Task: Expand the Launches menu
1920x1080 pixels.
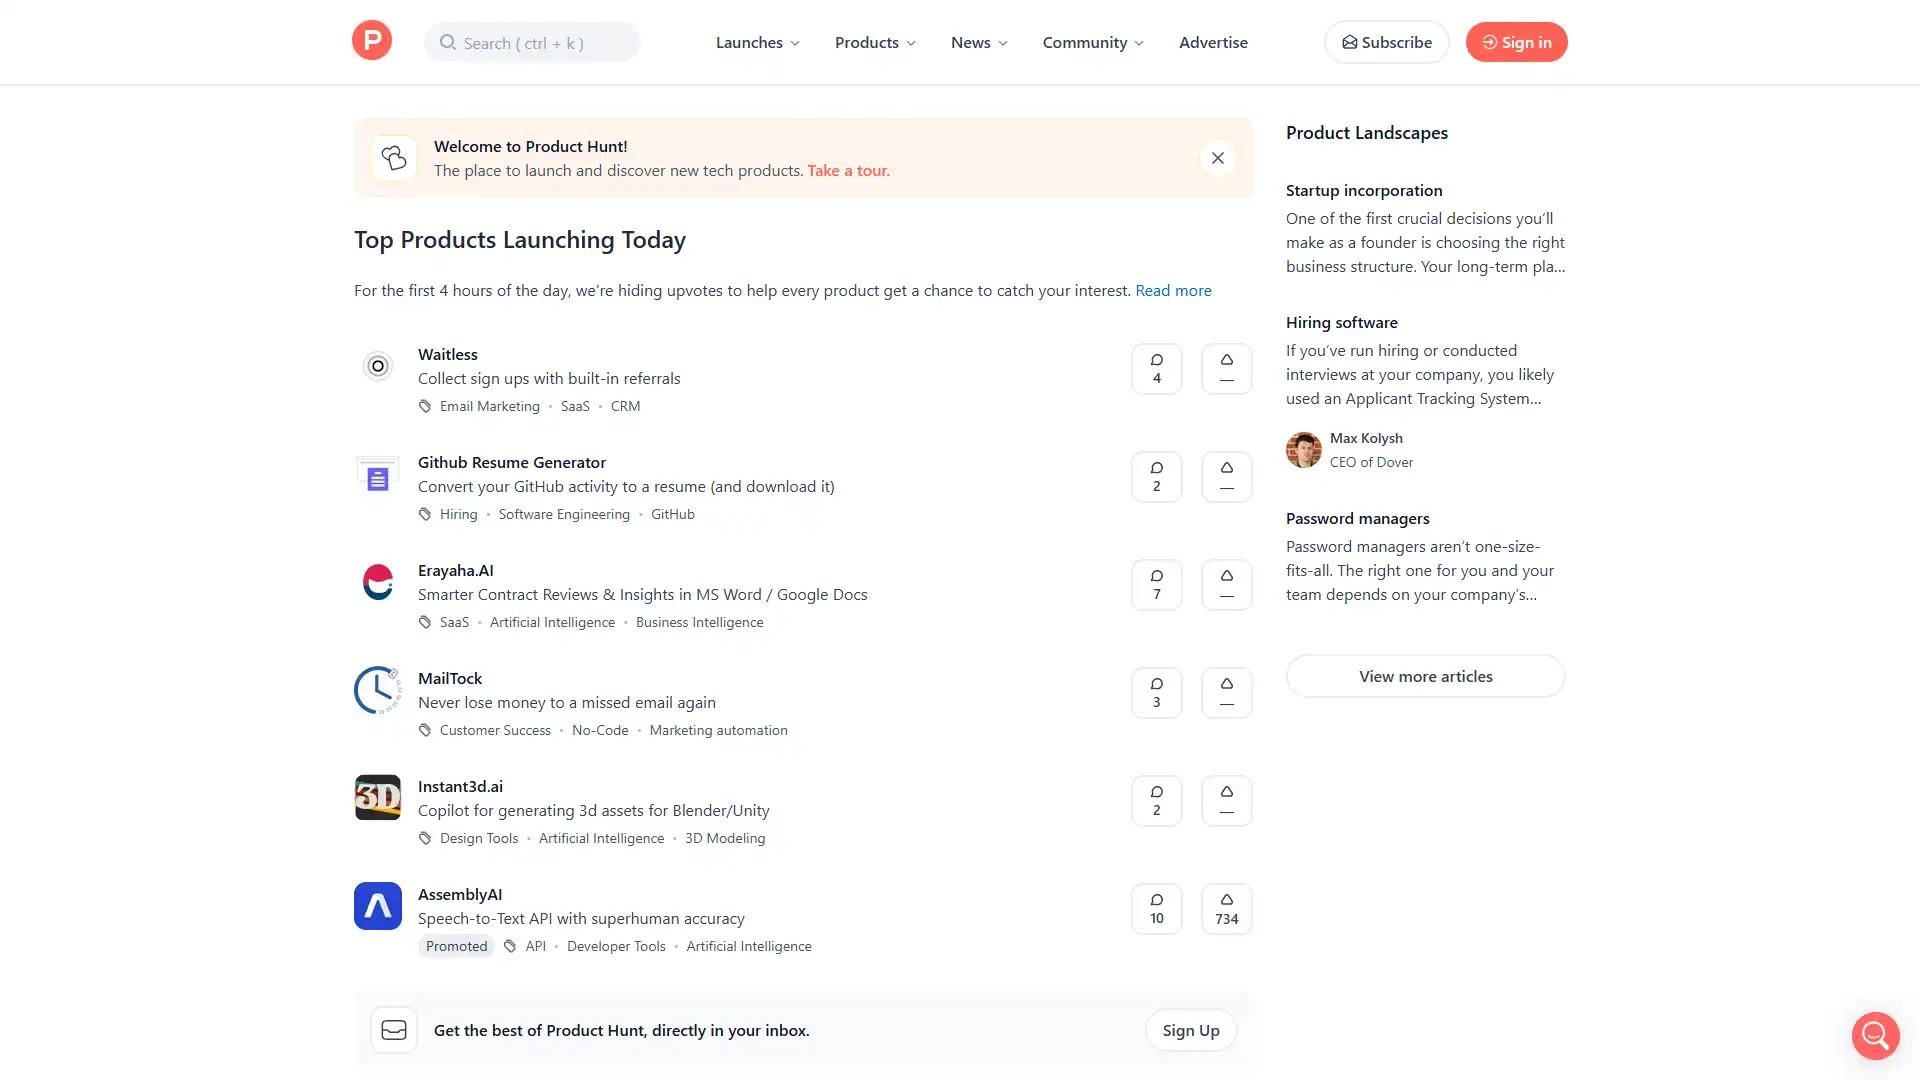Action: pos(758,42)
